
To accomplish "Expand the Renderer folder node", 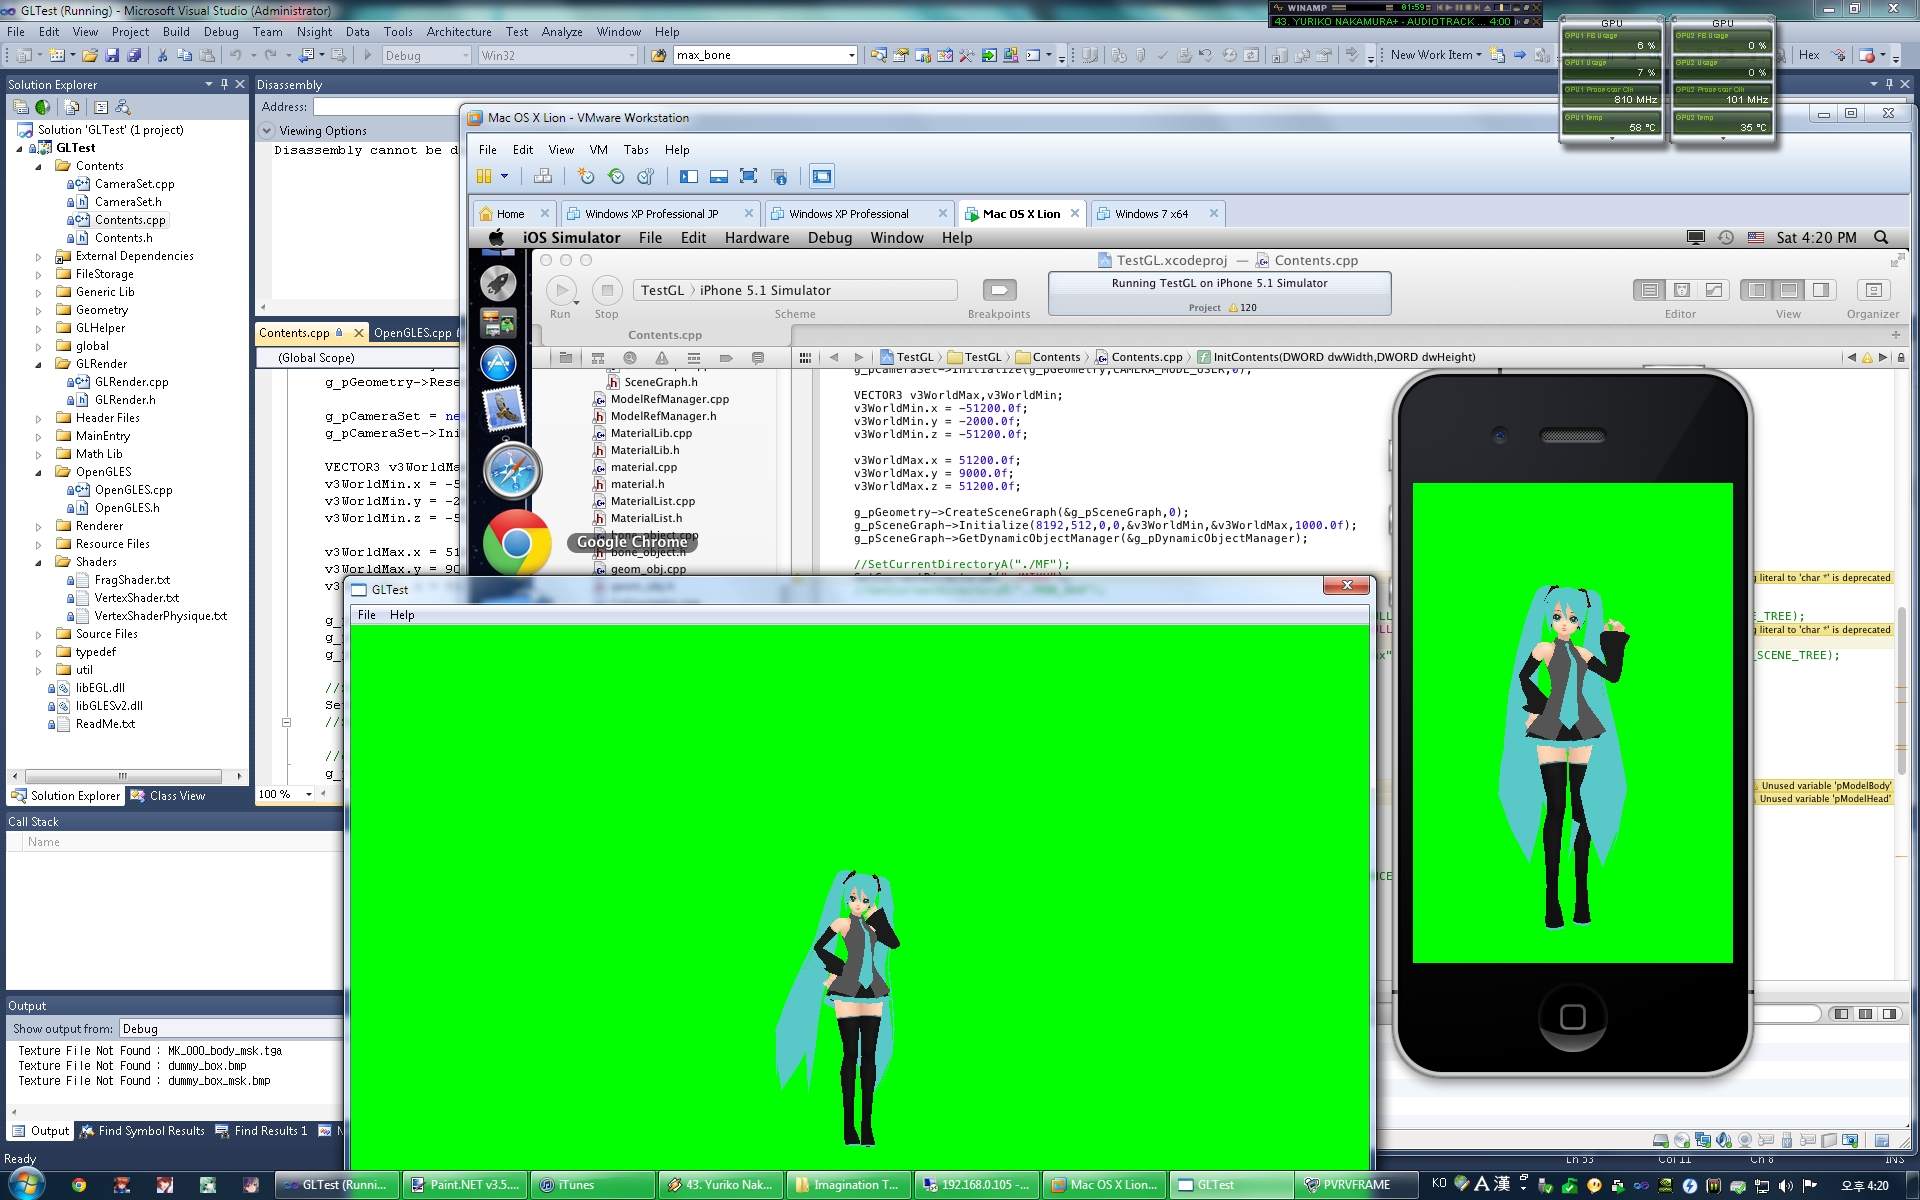I will point(39,526).
